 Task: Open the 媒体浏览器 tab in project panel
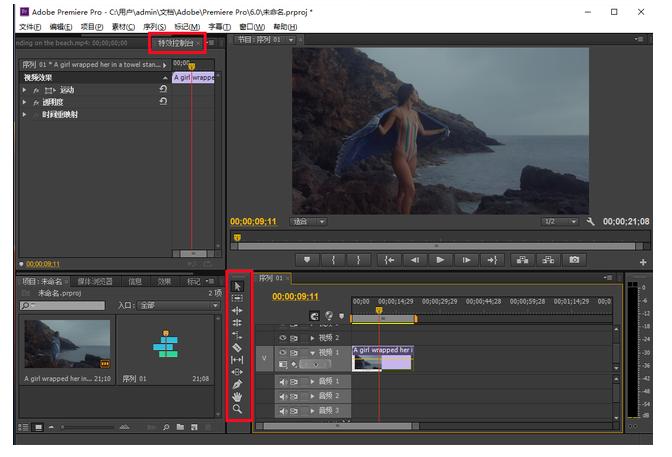pyautogui.click(x=95, y=281)
